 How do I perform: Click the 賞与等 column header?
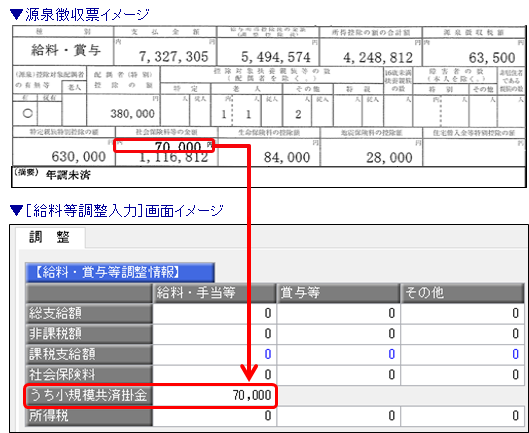(338, 293)
